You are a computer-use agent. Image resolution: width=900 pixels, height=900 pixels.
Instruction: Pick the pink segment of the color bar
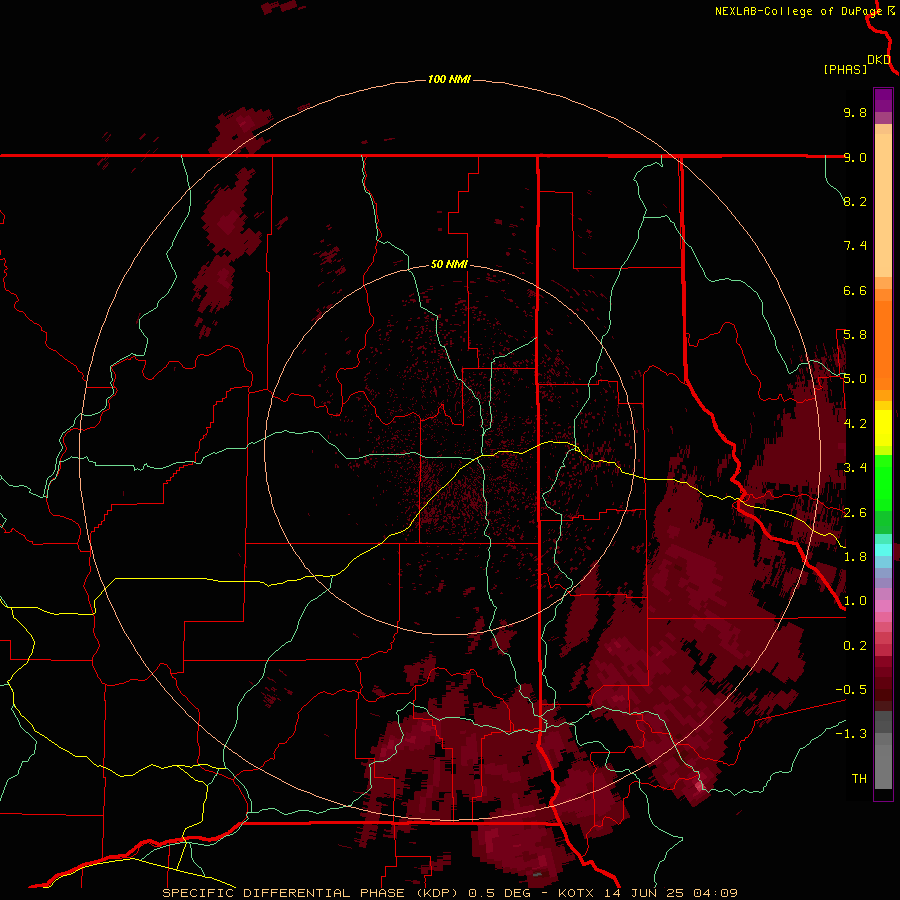[883, 606]
